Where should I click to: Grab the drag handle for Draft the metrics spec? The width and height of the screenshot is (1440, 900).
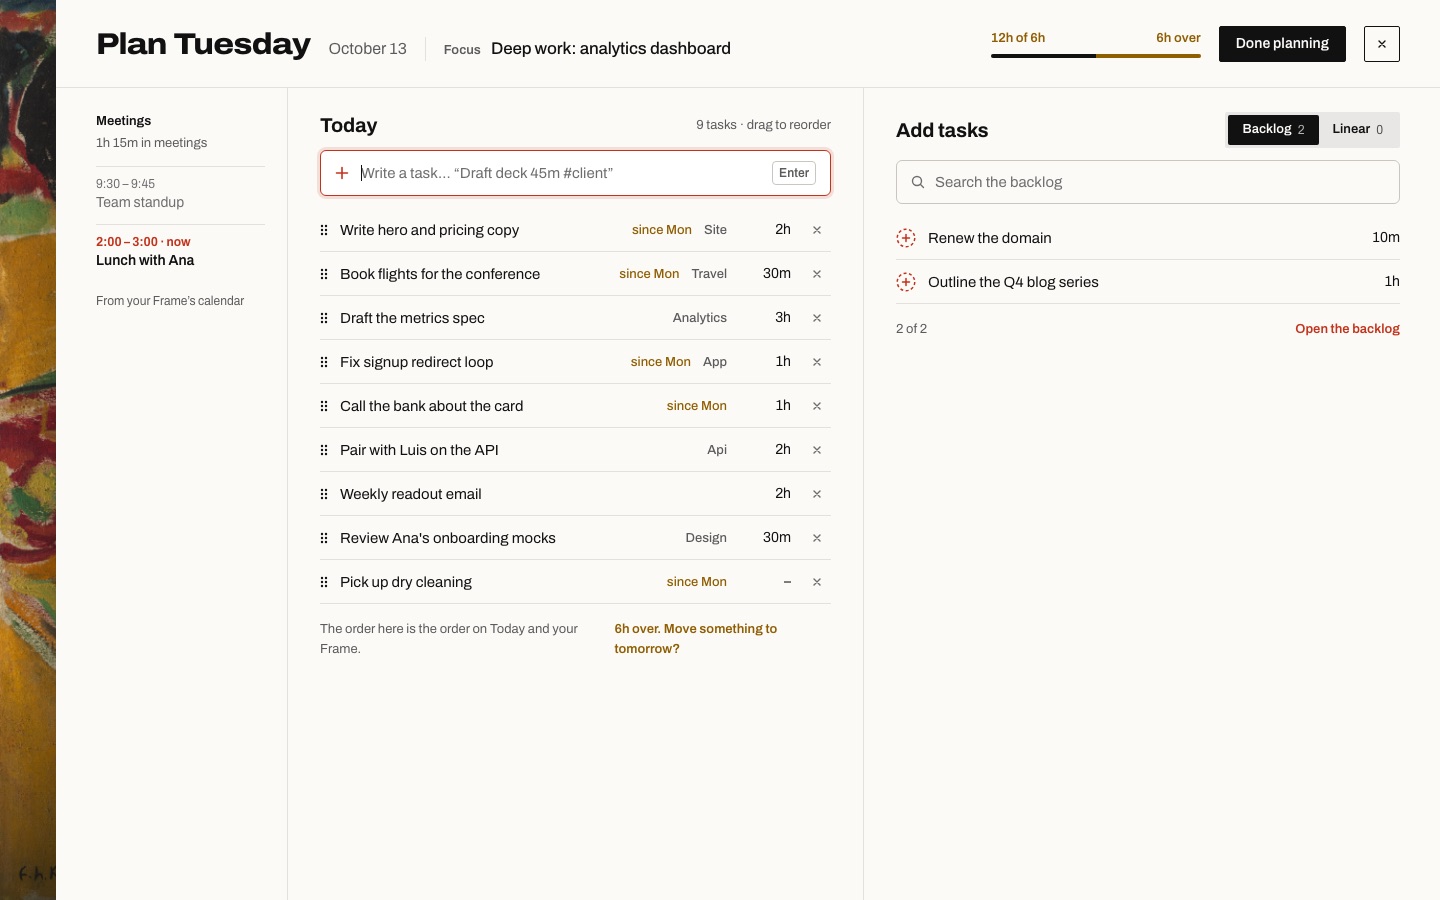tap(324, 318)
